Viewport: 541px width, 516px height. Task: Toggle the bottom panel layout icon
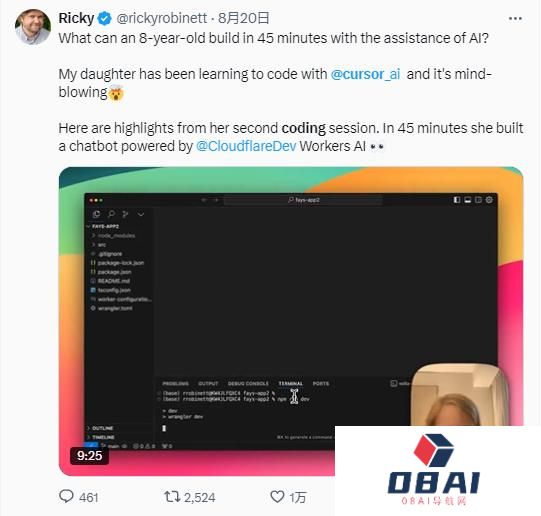click(468, 200)
